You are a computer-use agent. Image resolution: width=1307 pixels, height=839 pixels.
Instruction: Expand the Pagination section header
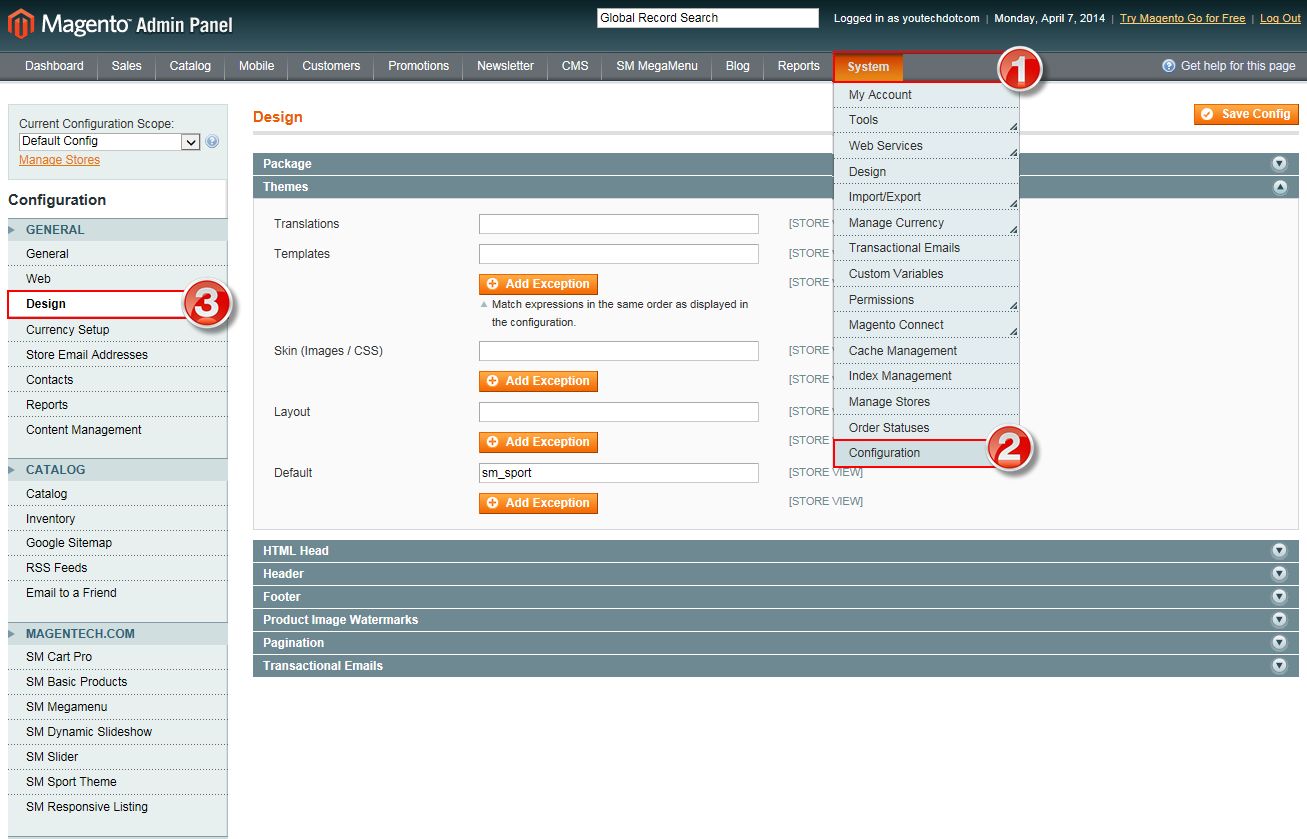[776, 643]
